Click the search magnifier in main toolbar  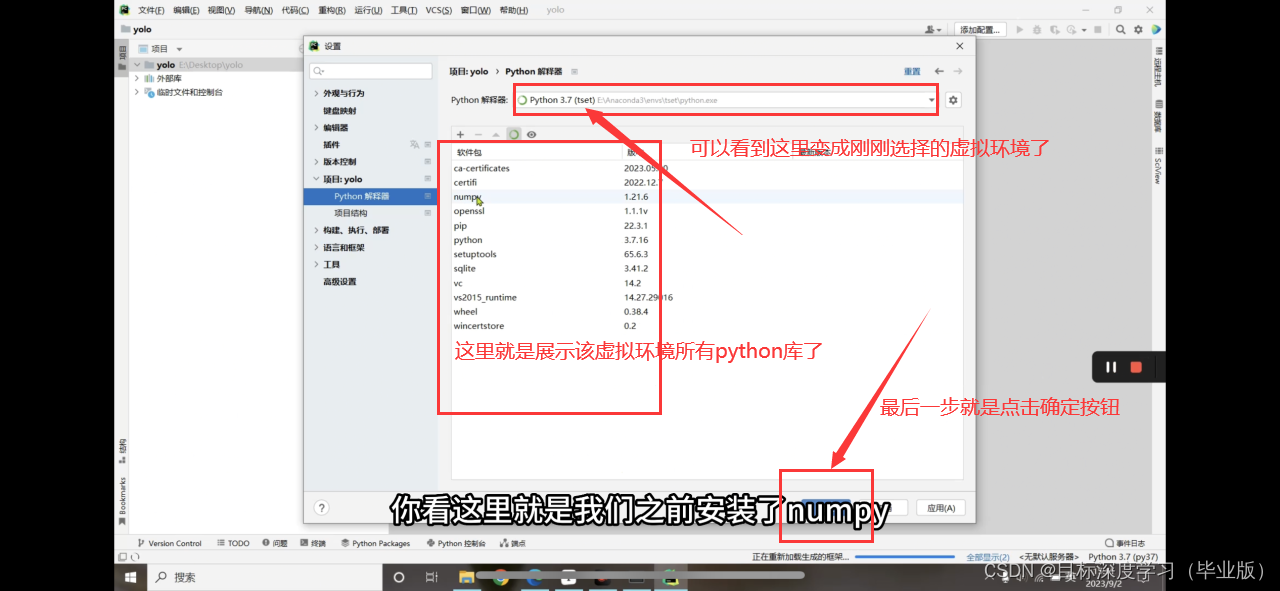(x=1121, y=30)
